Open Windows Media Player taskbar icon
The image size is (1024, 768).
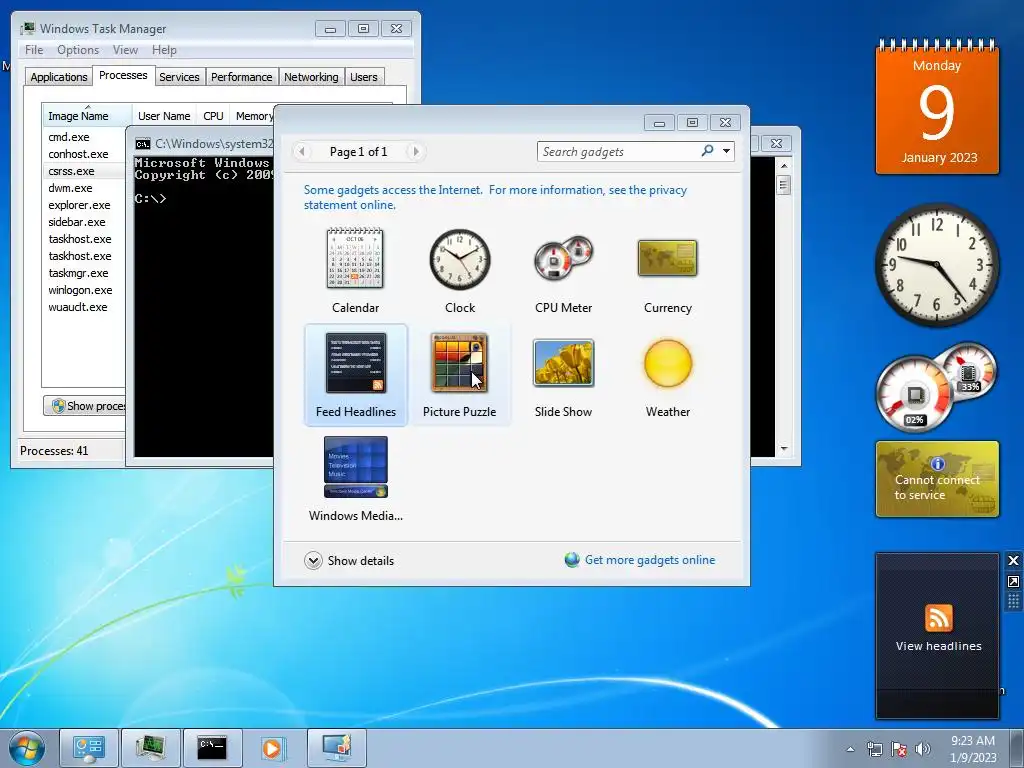click(x=273, y=748)
